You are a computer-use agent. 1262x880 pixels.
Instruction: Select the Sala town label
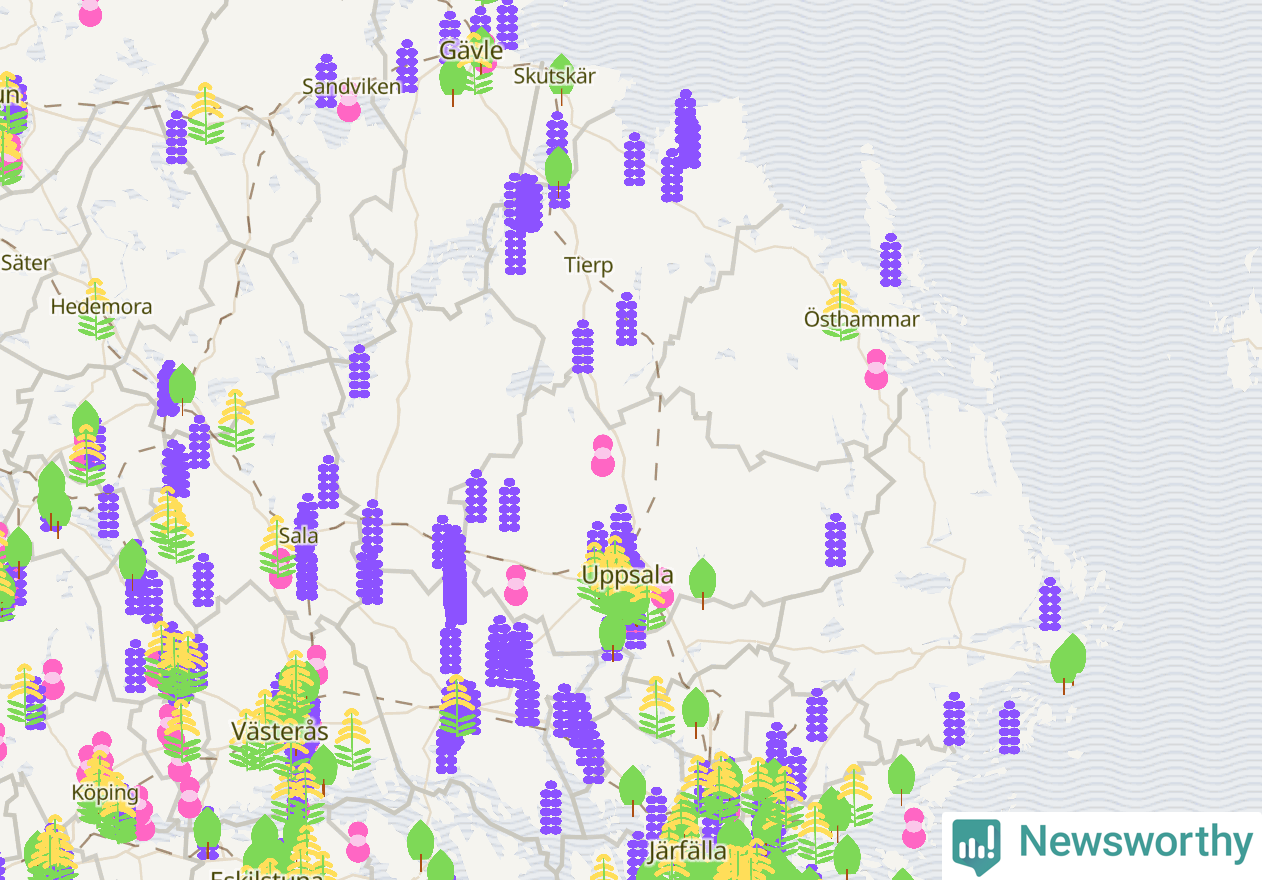coord(299,535)
